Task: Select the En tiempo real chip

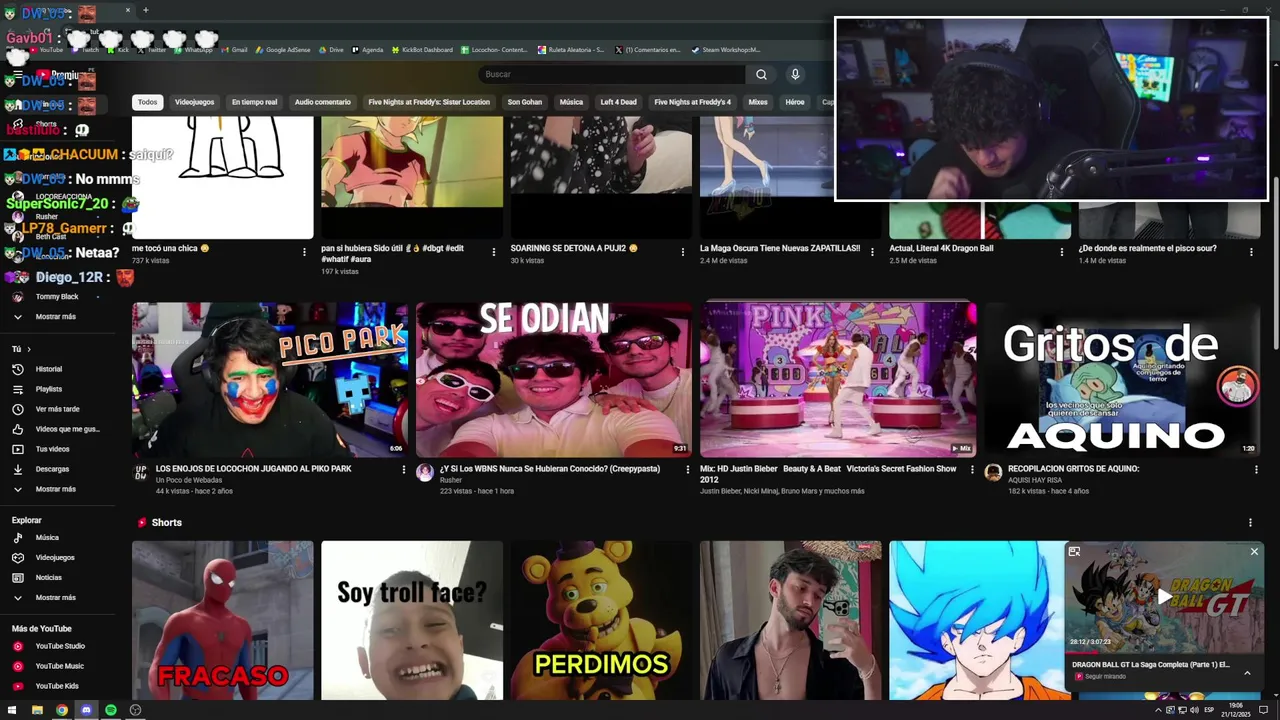Action: click(x=254, y=102)
